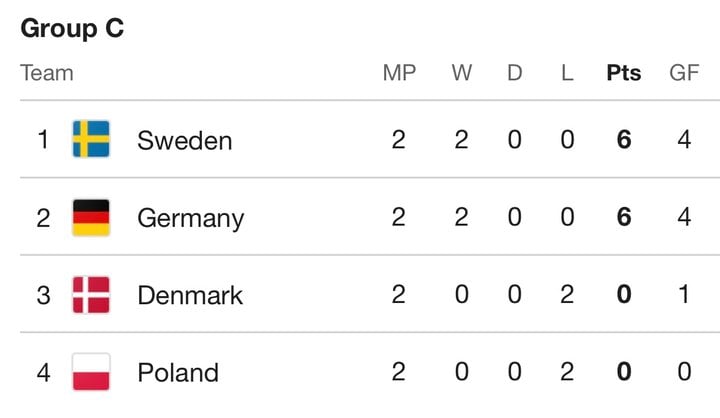Image resolution: width=720 pixels, height=418 pixels.
Task: Click the D column header
Action: [515, 73]
